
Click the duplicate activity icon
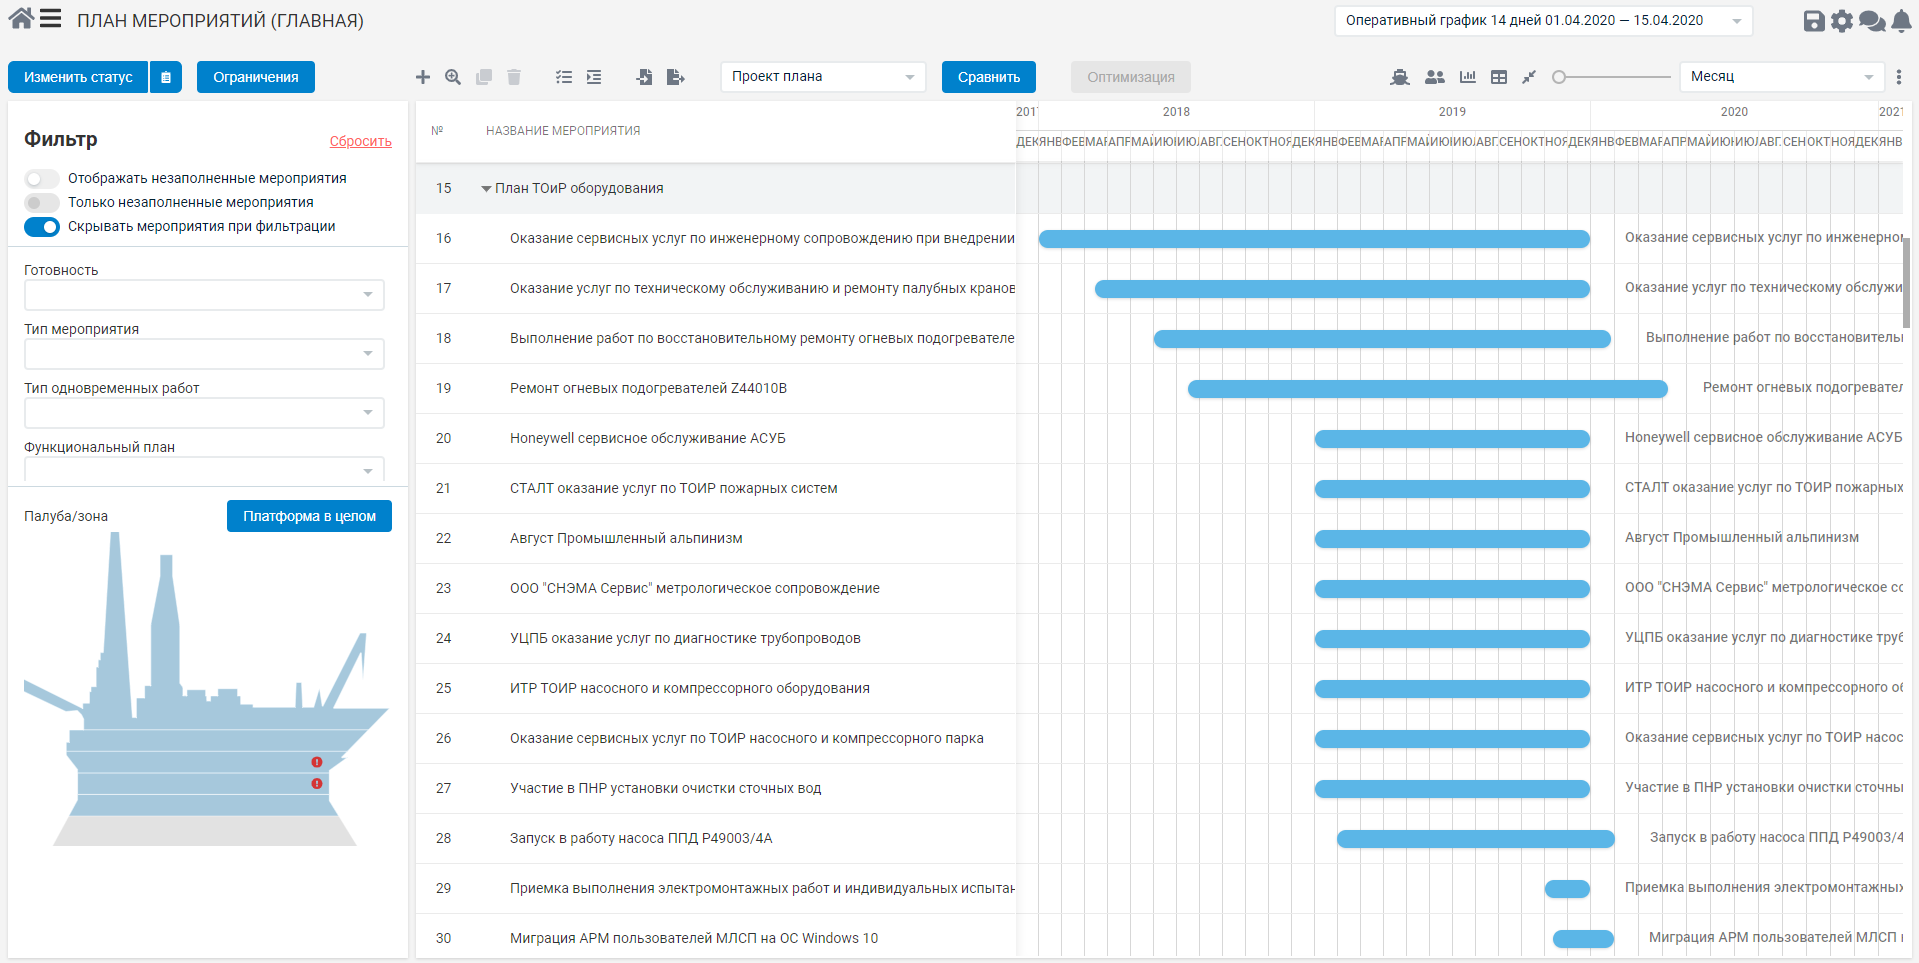point(484,77)
